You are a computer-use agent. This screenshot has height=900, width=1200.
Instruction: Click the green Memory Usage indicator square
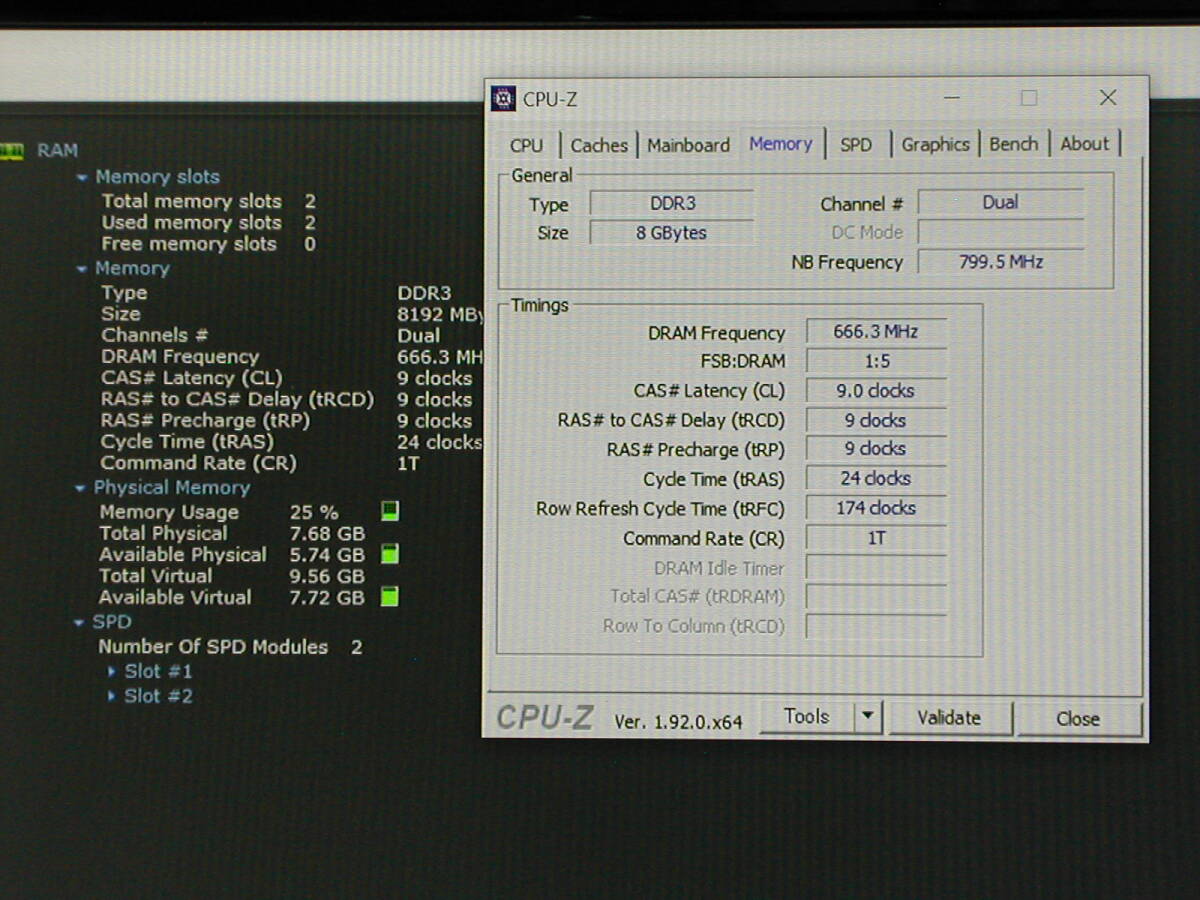(390, 511)
